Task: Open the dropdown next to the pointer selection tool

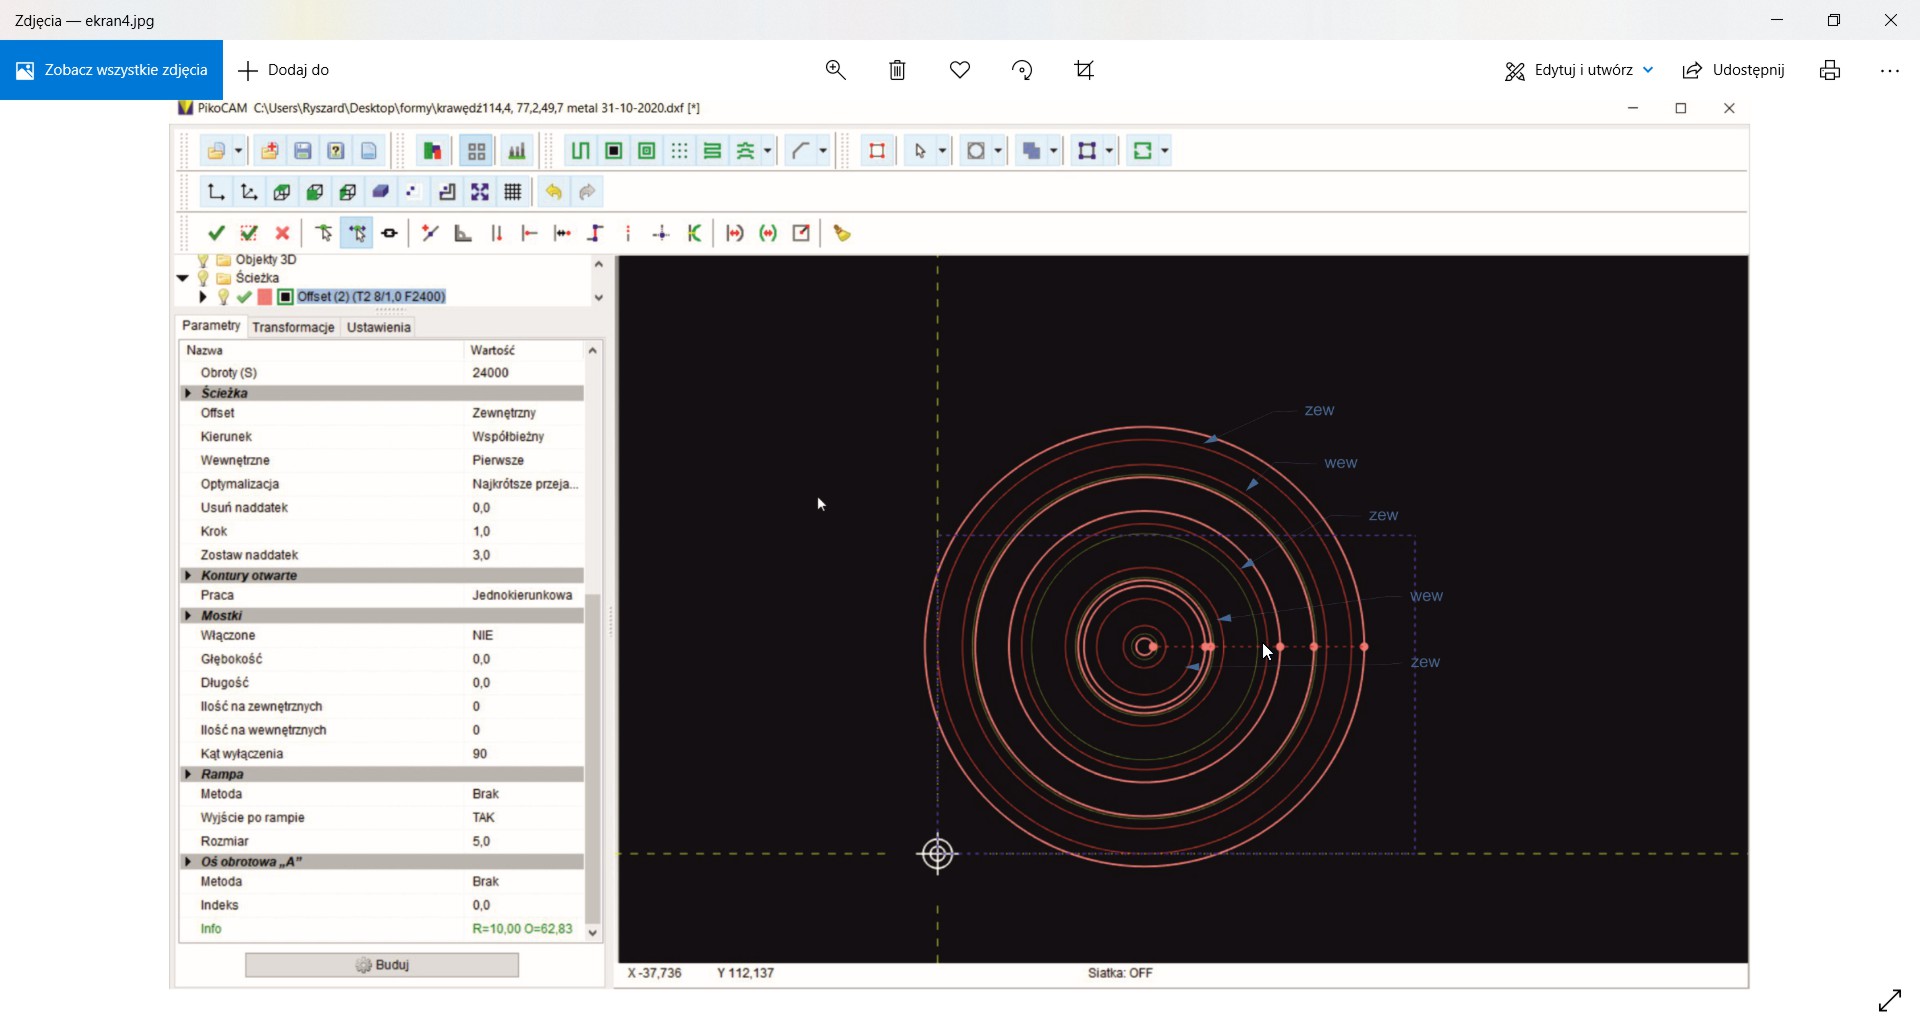Action: tap(943, 152)
